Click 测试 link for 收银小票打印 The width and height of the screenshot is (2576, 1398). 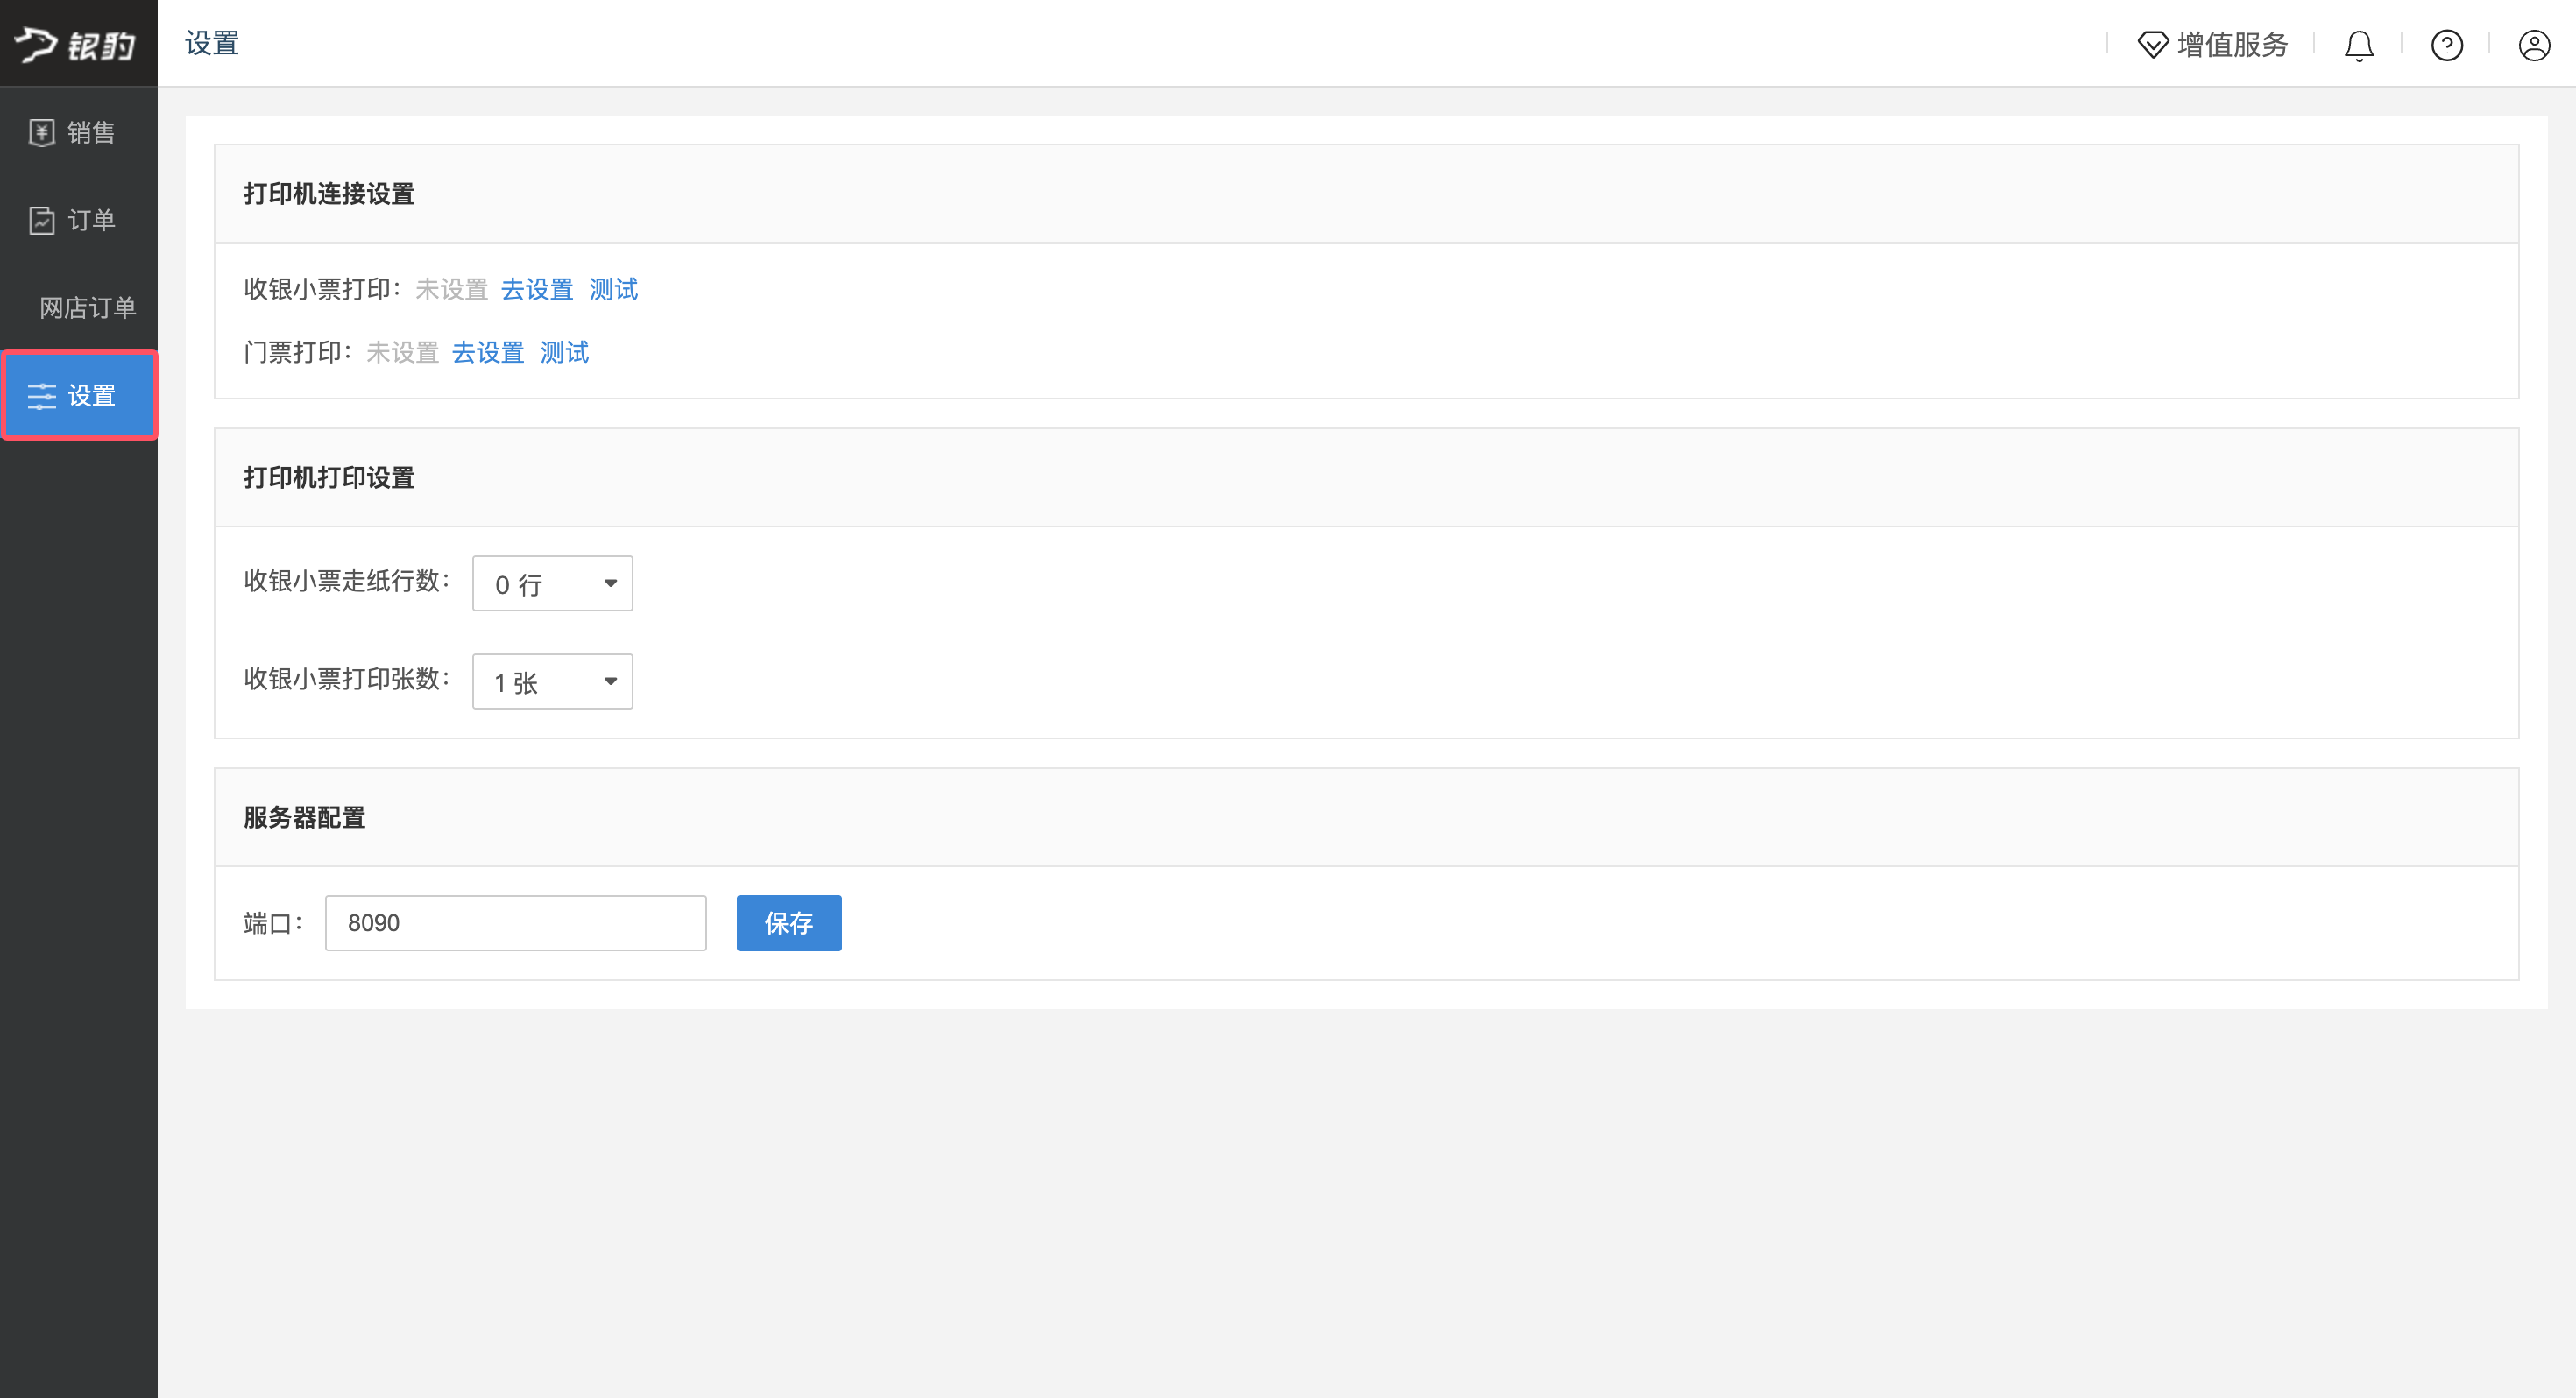[x=613, y=290]
